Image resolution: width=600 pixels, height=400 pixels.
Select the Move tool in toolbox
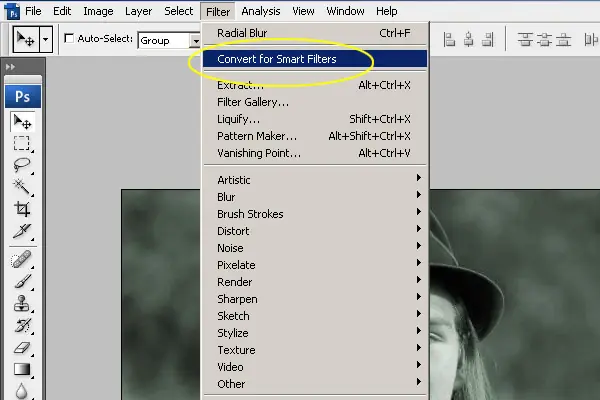[22, 122]
